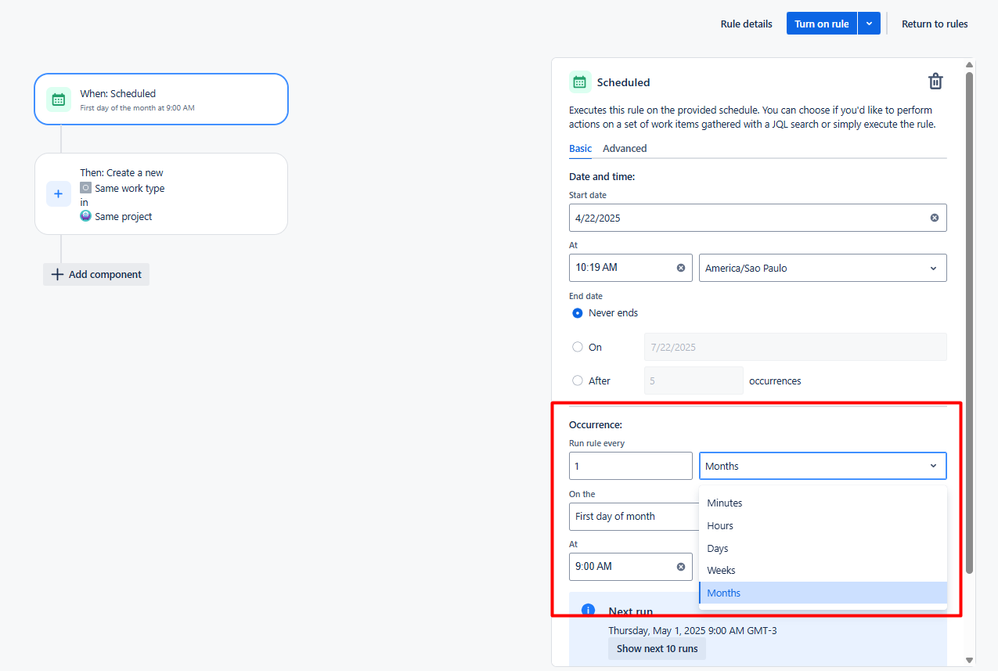
Task: Open the First day of month dropdown
Action: coord(634,516)
